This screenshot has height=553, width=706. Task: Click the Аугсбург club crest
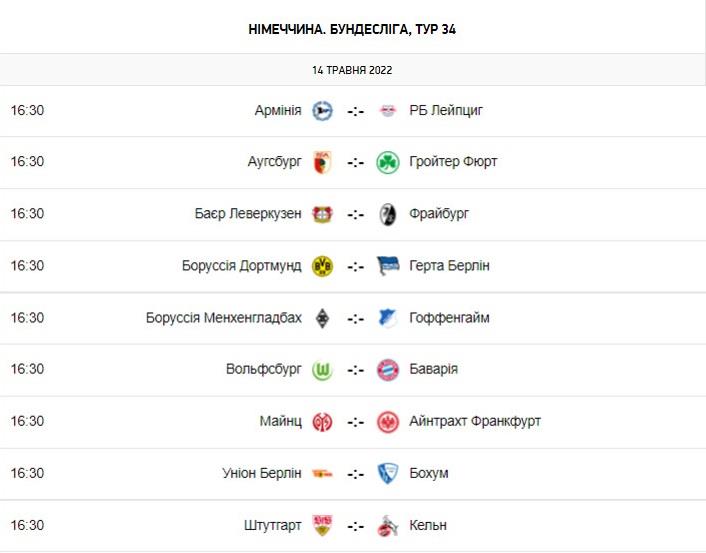tap(322, 162)
